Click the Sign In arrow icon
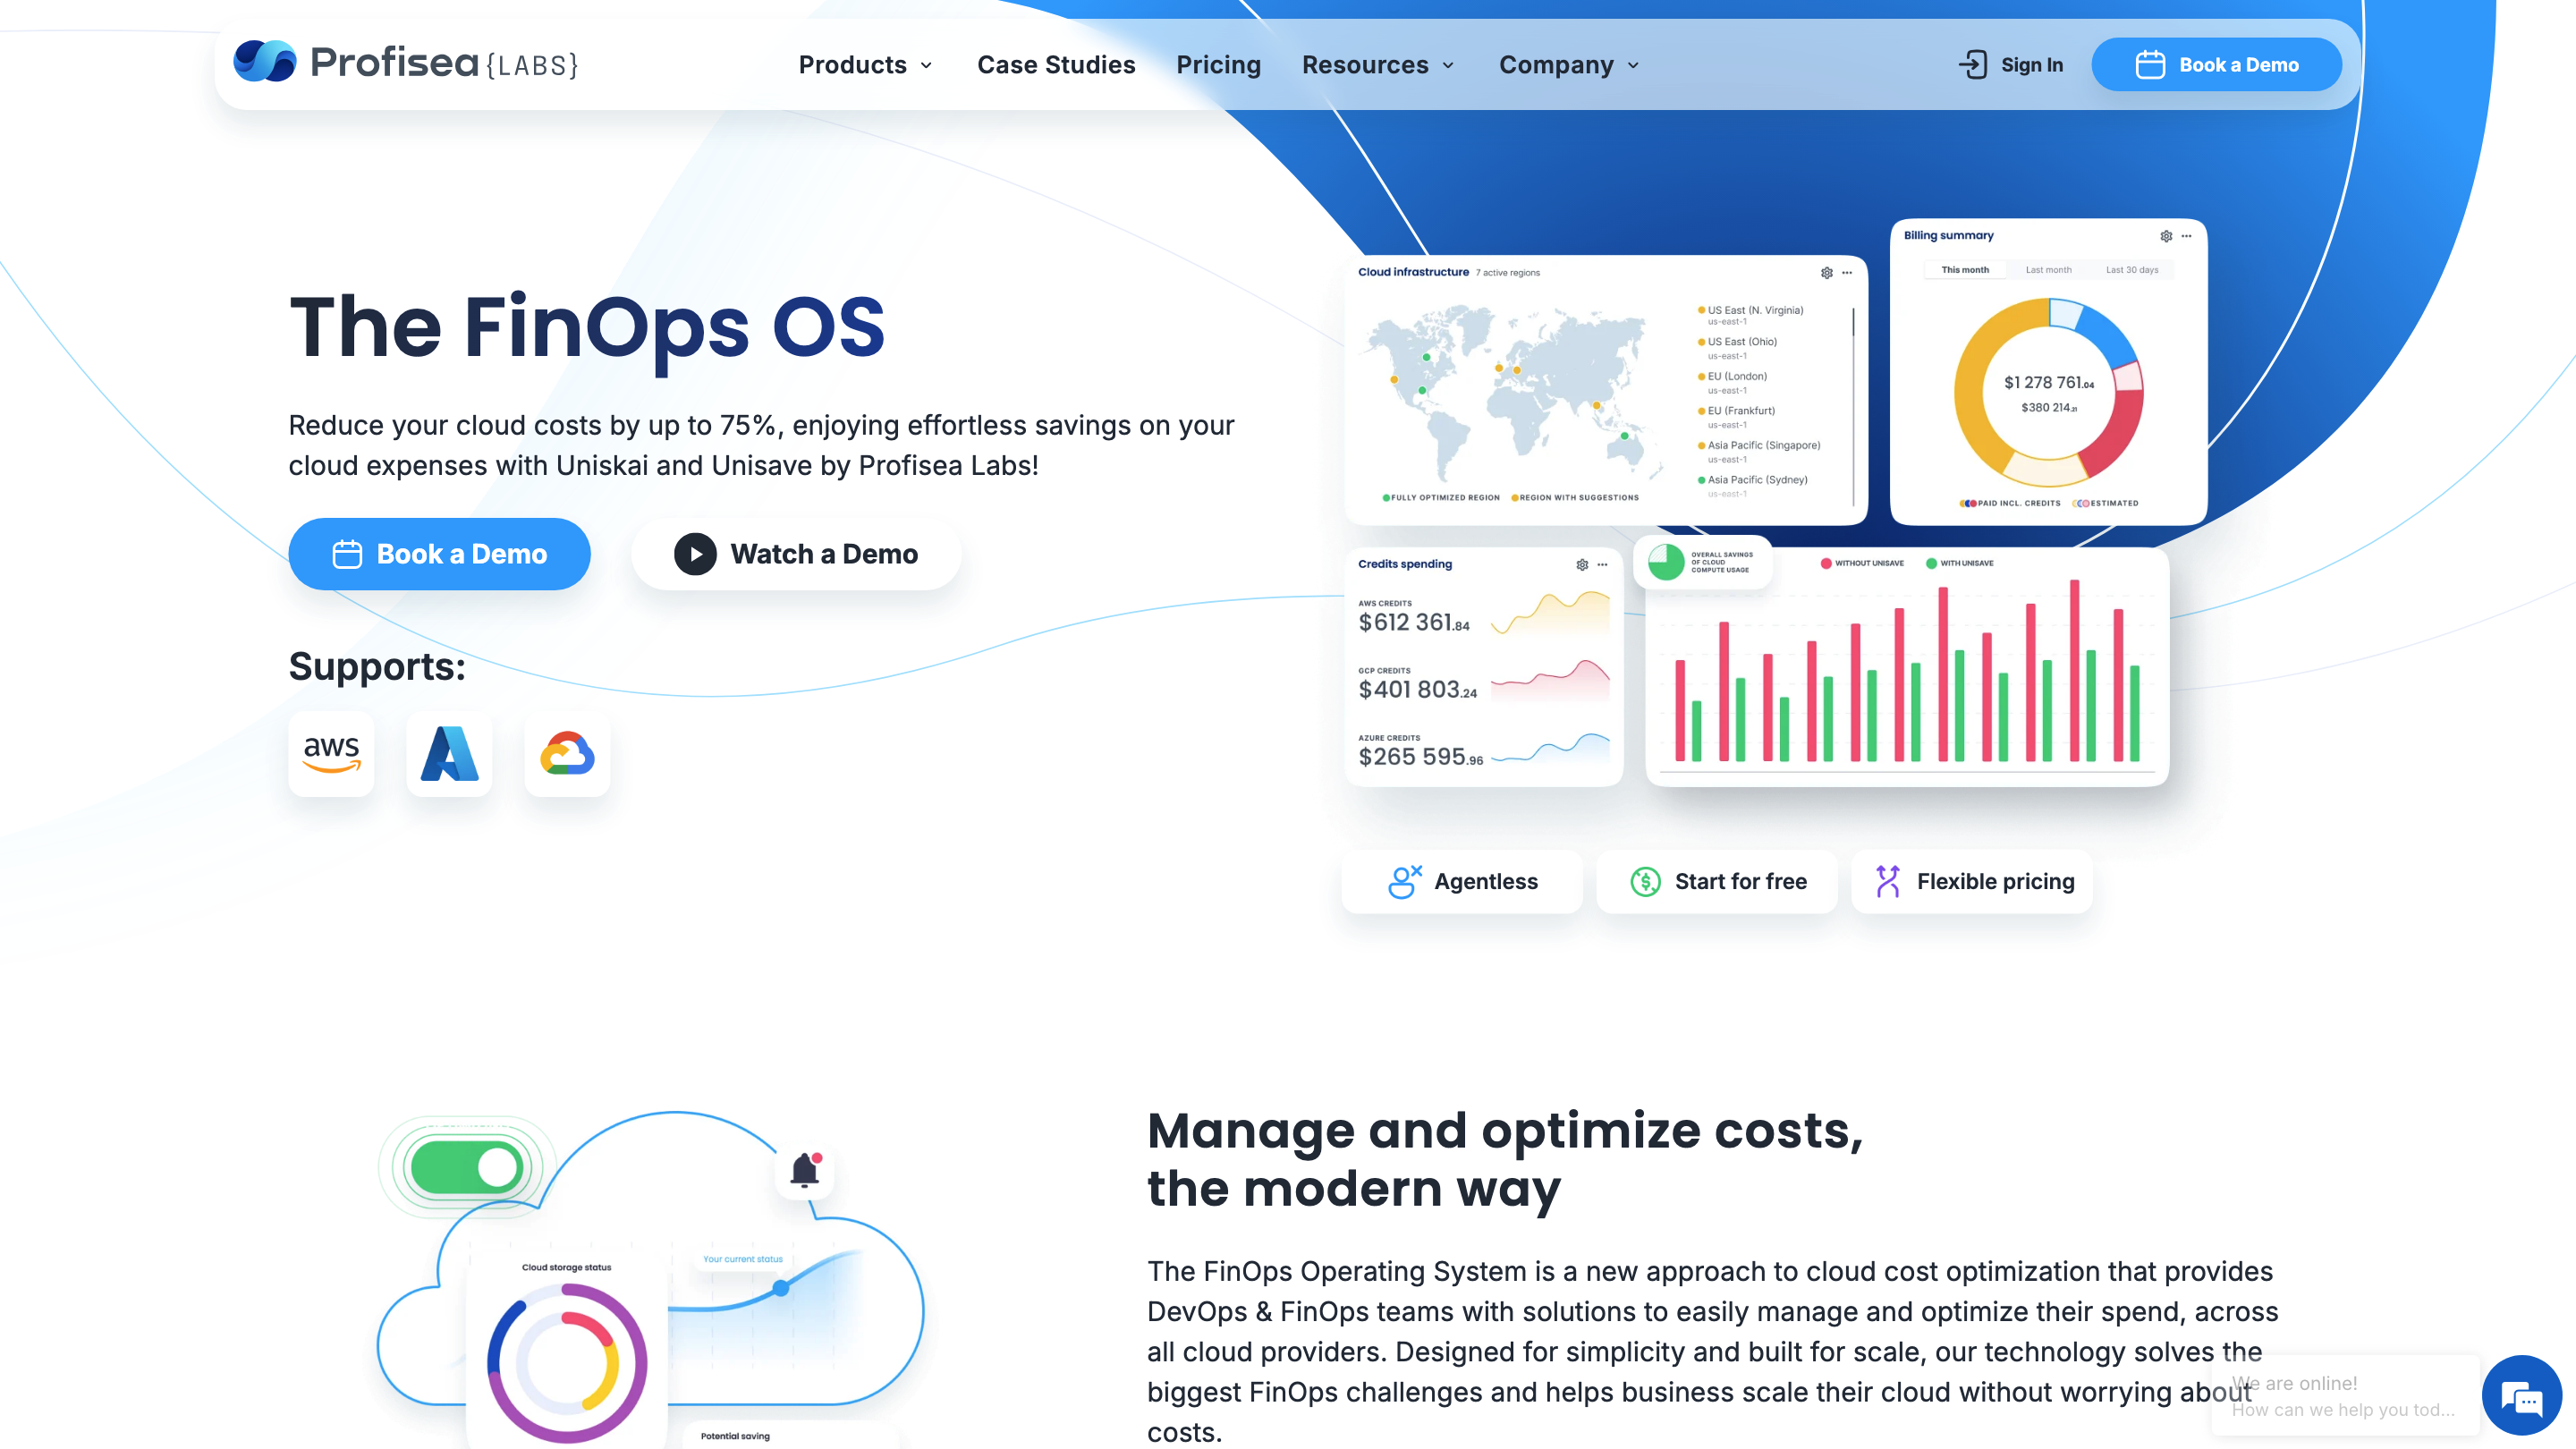The image size is (2576, 1449). click(1972, 65)
